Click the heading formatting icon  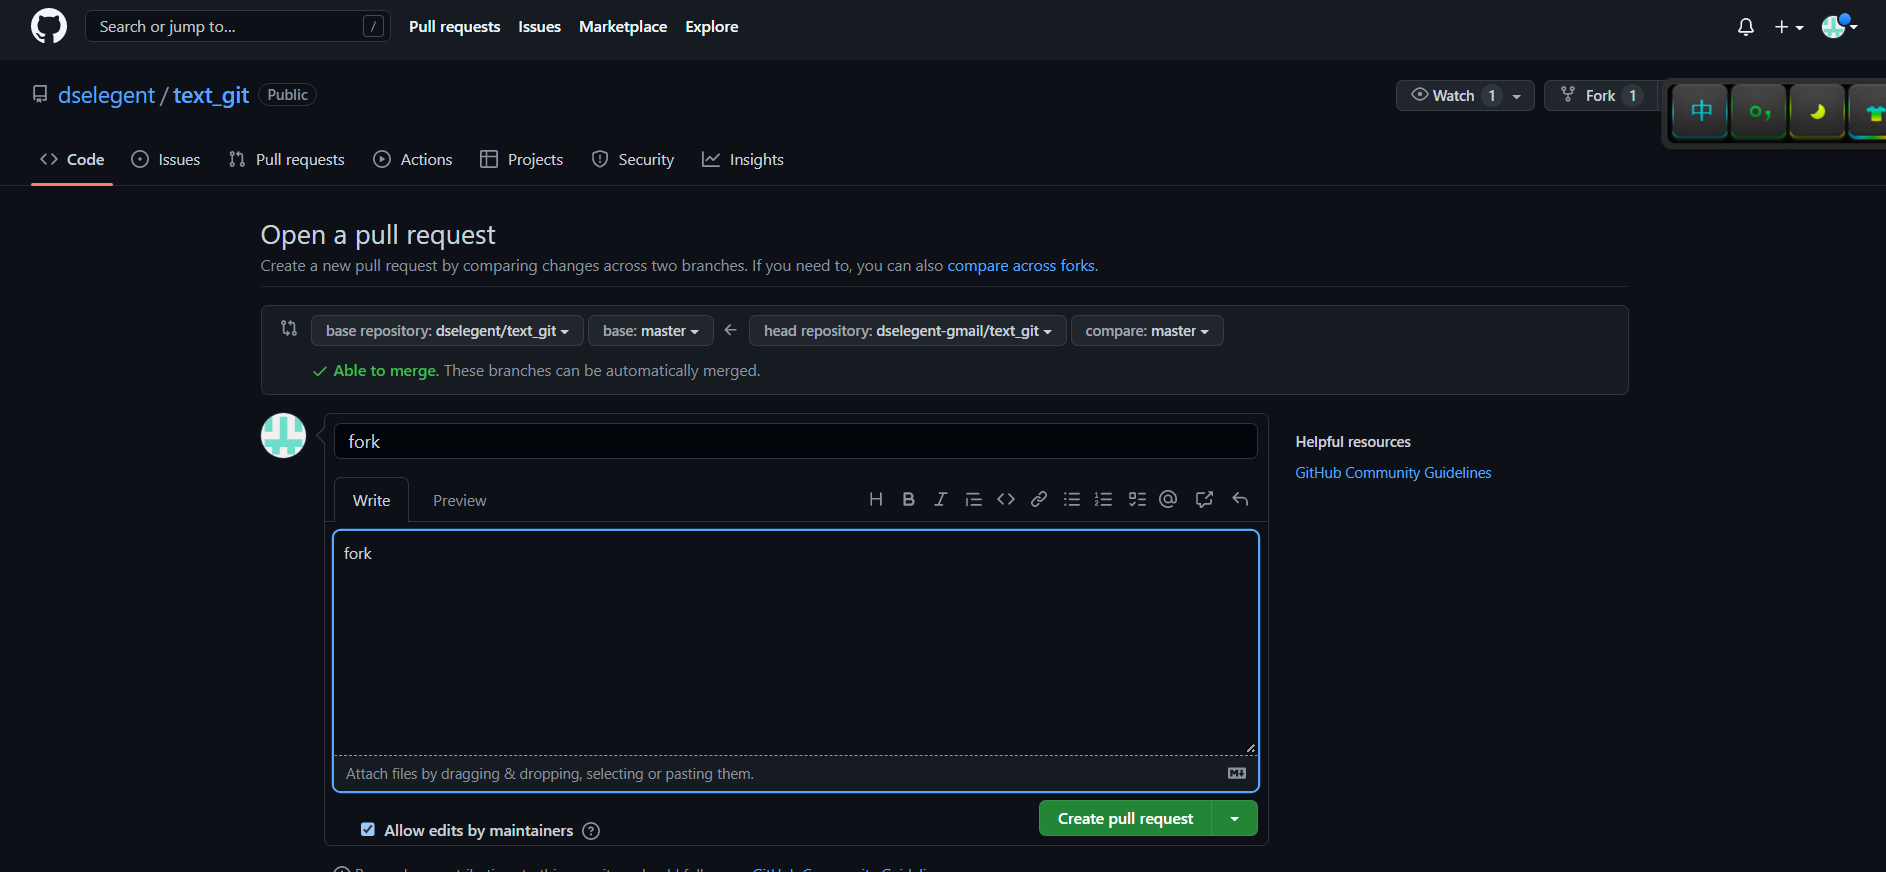(875, 499)
